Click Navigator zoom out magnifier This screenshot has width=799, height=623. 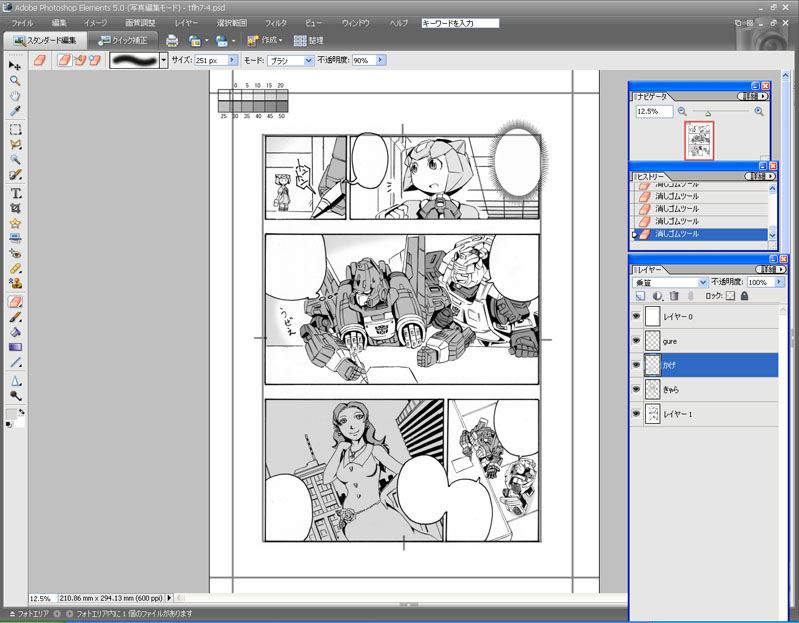(x=682, y=112)
